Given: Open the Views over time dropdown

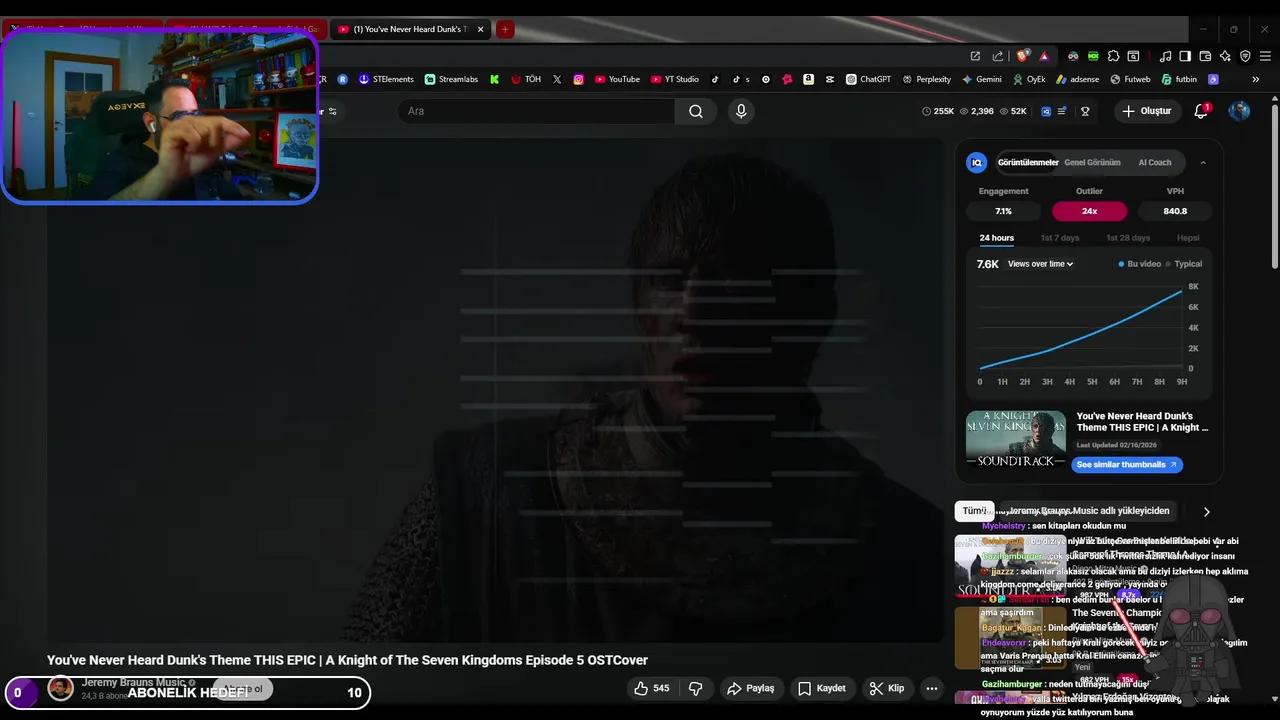Looking at the screenshot, I should pyautogui.click(x=1040, y=264).
